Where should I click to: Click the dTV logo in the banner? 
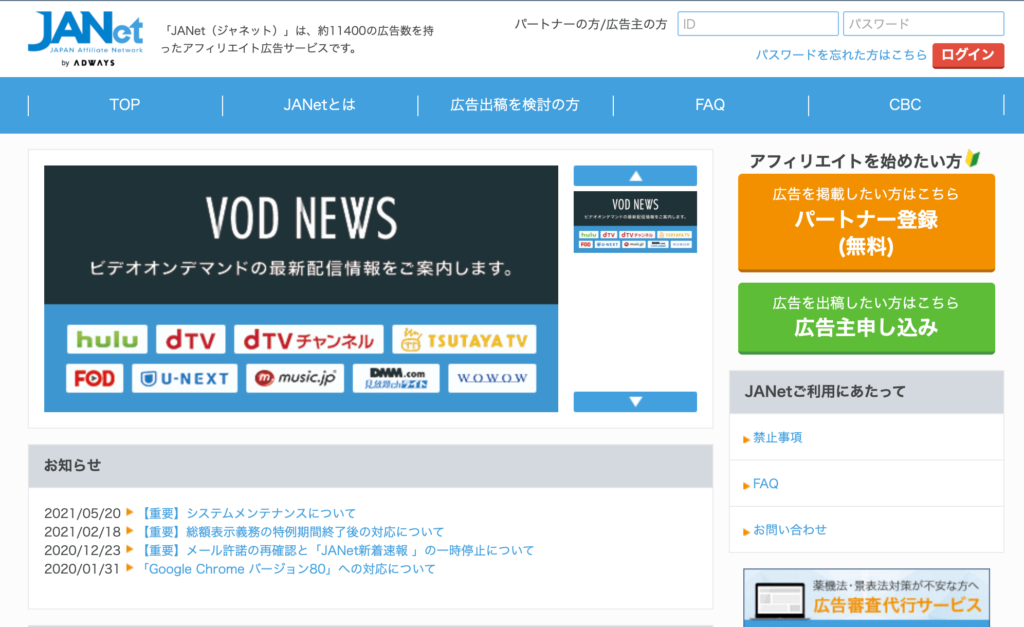coord(191,340)
